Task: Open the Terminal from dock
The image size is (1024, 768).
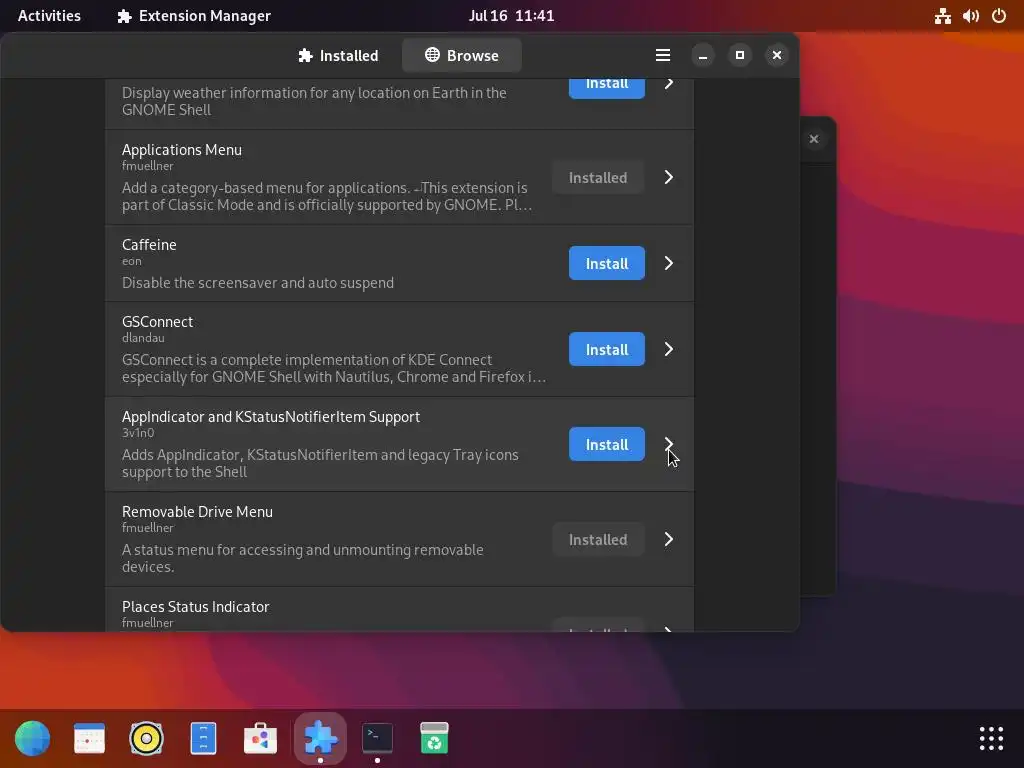Action: coord(377,739)
